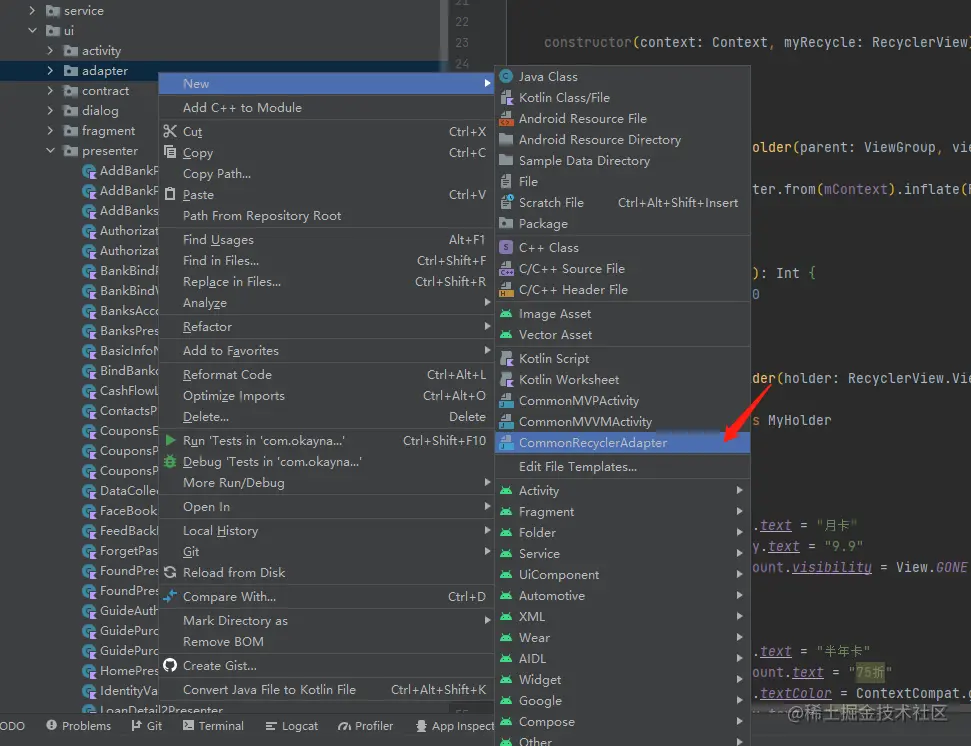Image resolution: width=971 pixels, height=746 pixels.
Task: Click the Reload from Disk icon
Action: click(x=170, y=573)
